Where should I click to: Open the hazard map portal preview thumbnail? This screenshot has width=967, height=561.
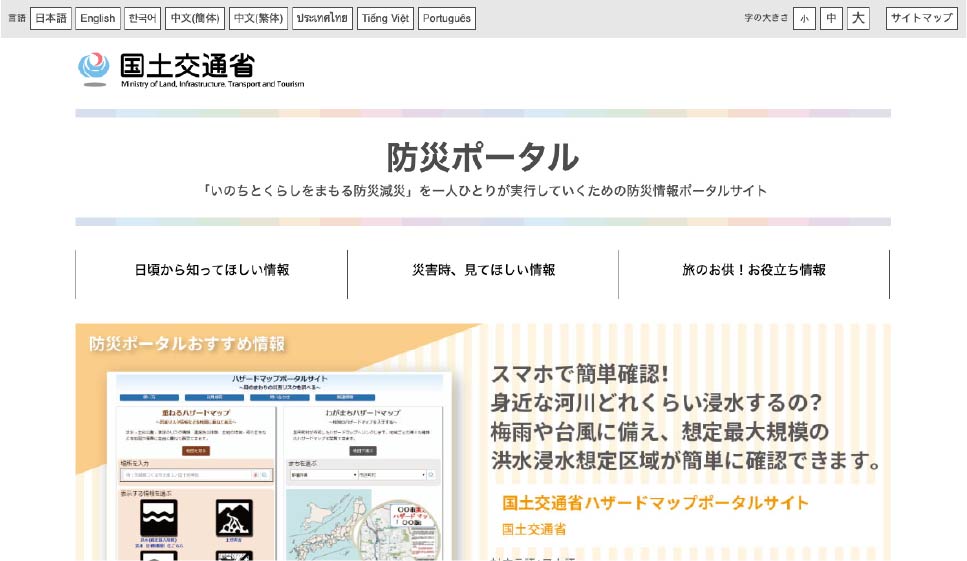[x=279, y=466]
